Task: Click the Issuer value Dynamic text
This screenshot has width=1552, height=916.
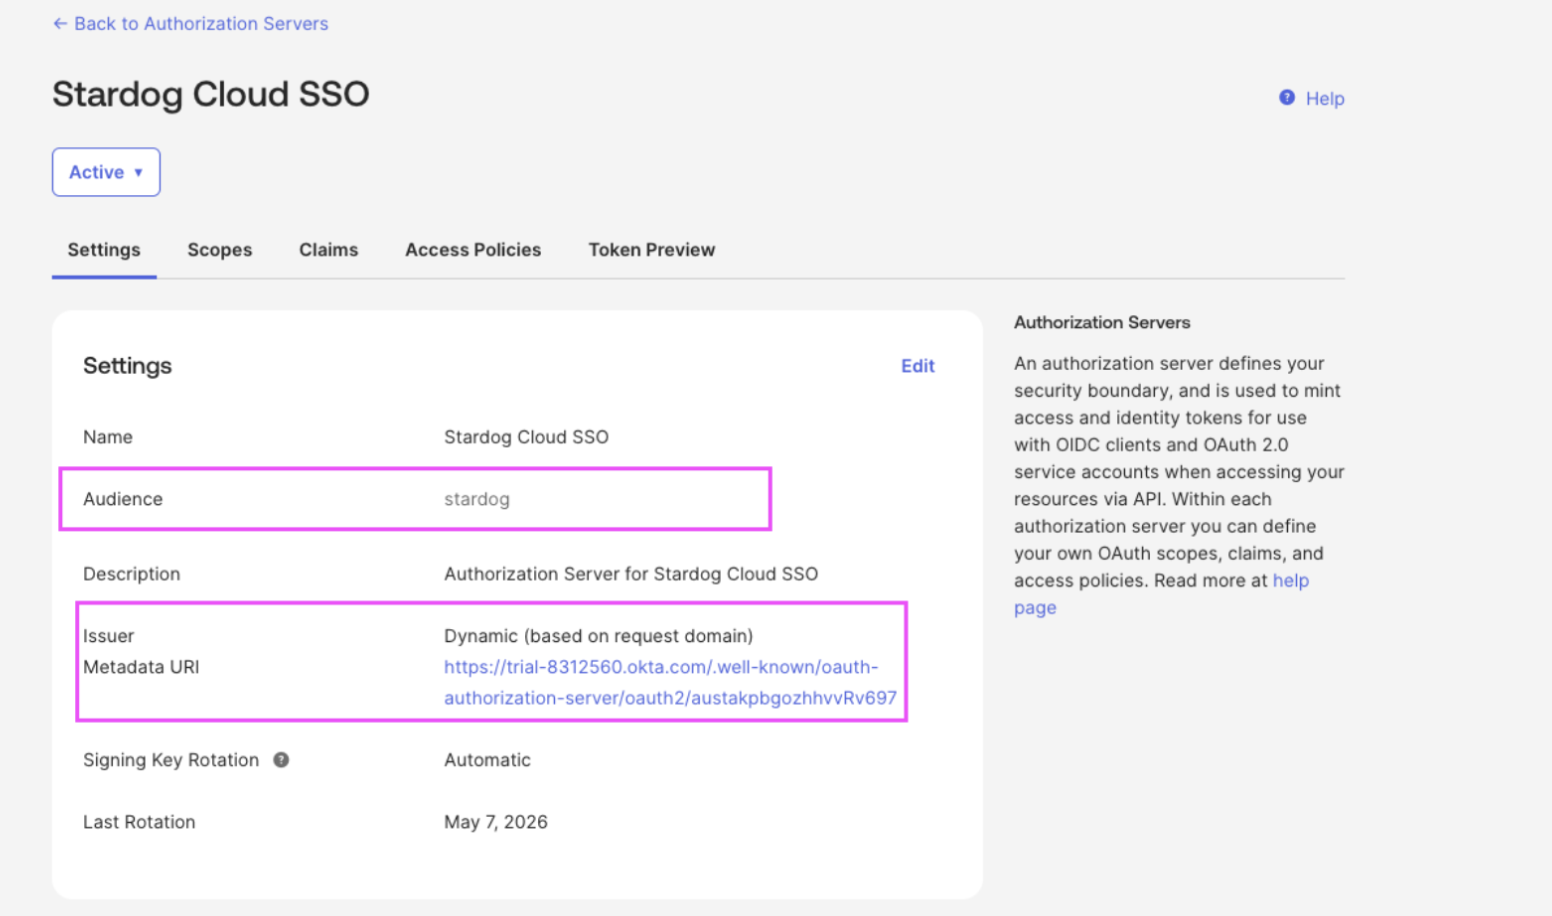Action: pos(599,636)
